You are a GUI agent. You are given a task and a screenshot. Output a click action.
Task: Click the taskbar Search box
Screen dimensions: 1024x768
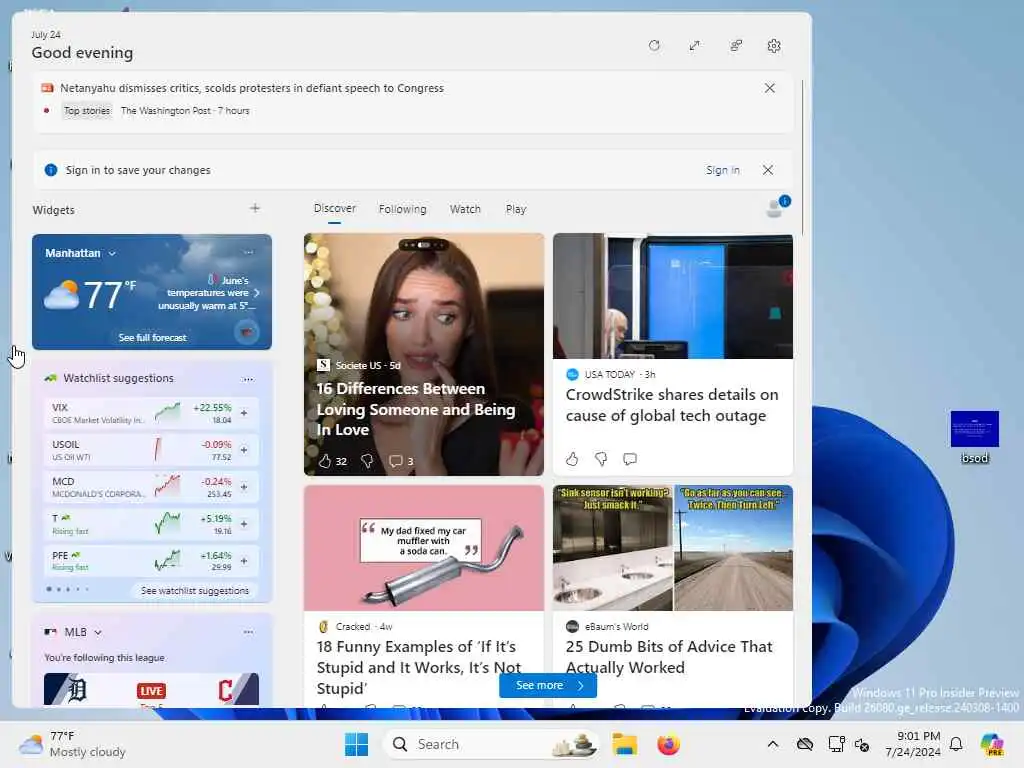pos(490,744)
